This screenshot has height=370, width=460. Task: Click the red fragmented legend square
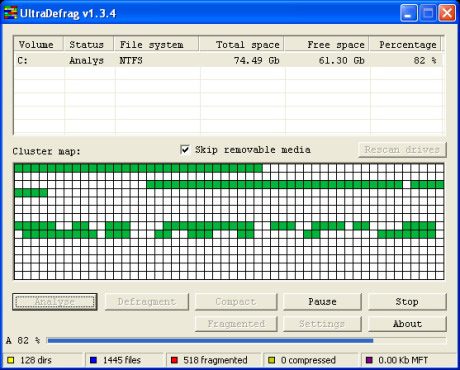point(174,360)
